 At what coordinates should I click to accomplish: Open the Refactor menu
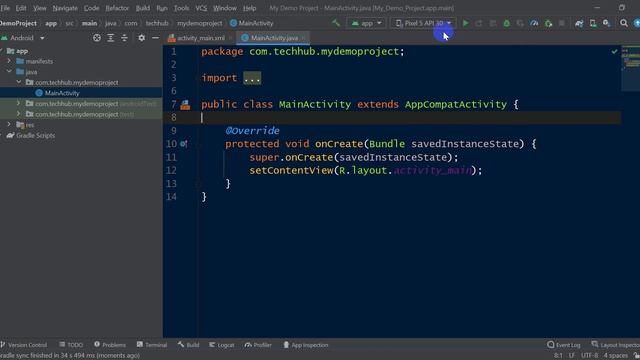[117, 8]
